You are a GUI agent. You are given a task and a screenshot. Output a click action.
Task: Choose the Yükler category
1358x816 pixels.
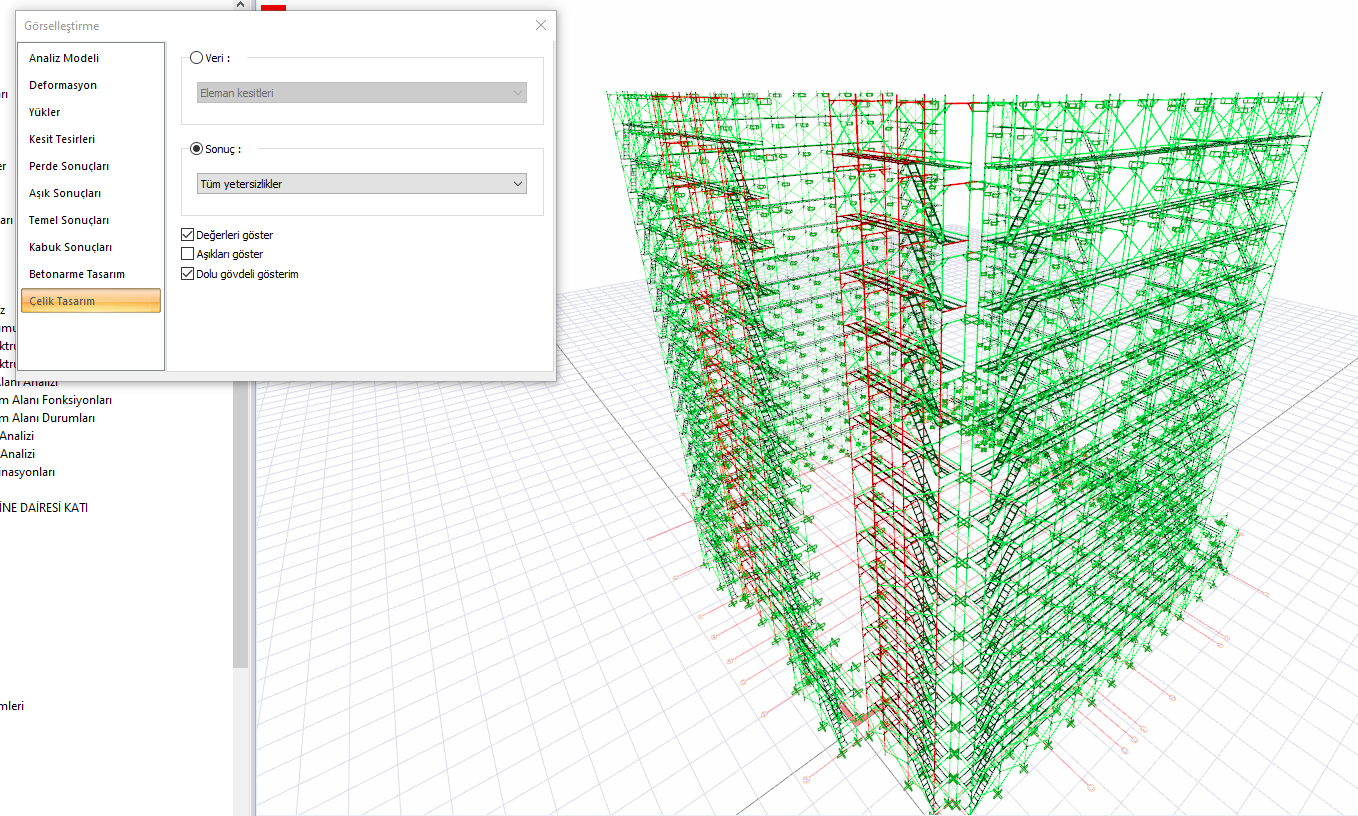[x=91, y=112]
